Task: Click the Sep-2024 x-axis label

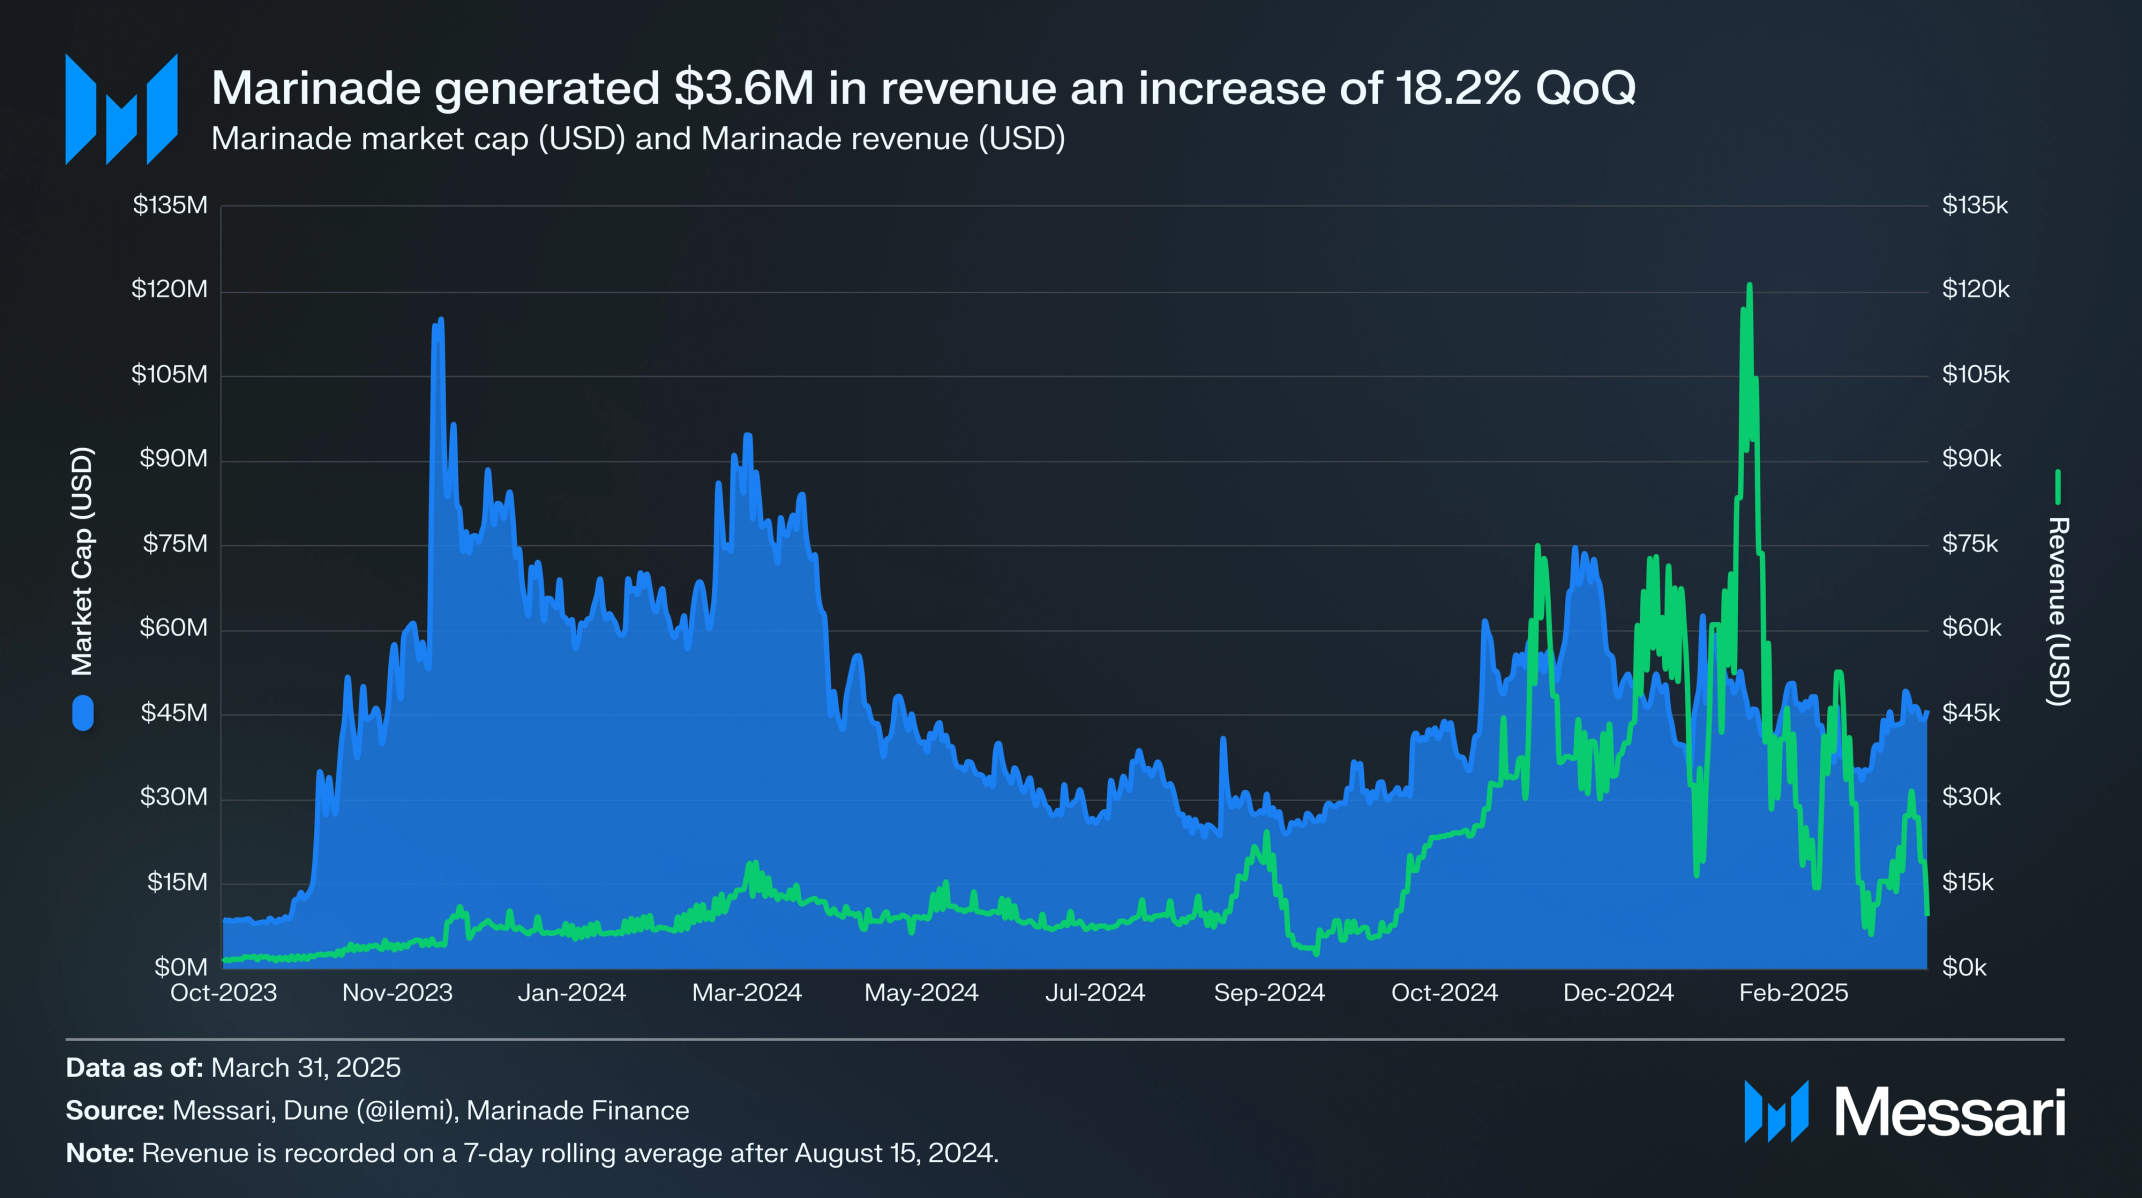Action: coord(1269,993)
